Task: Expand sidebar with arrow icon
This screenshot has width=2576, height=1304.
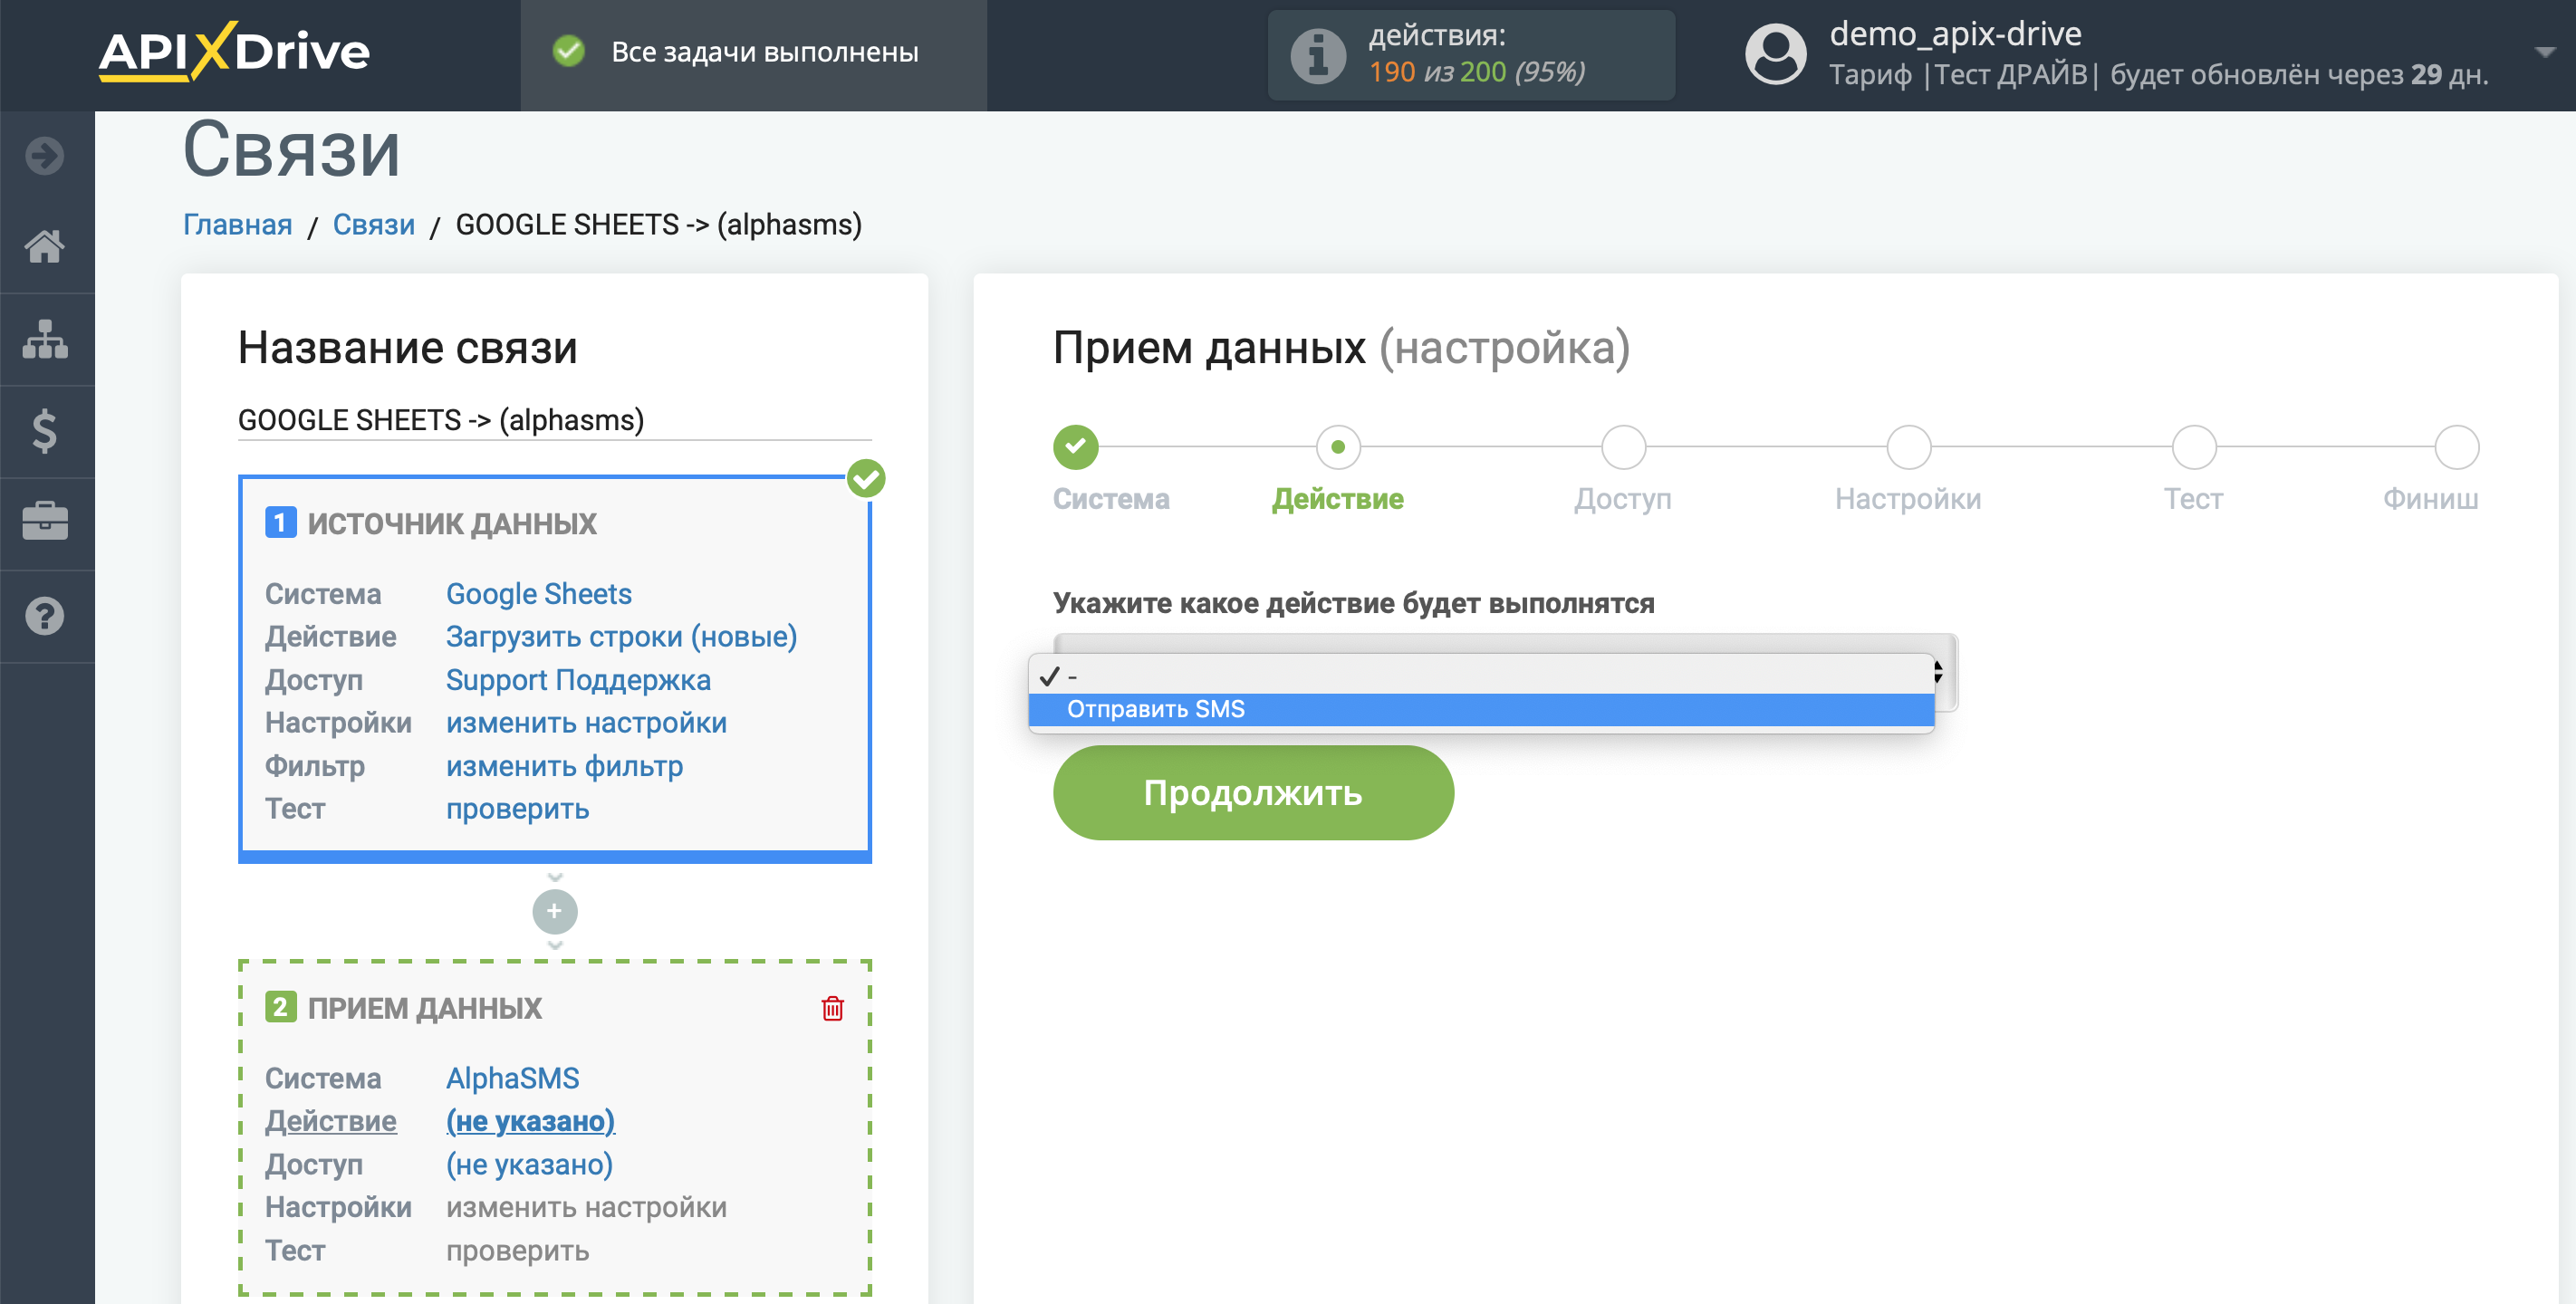Action: click(45, 156)
